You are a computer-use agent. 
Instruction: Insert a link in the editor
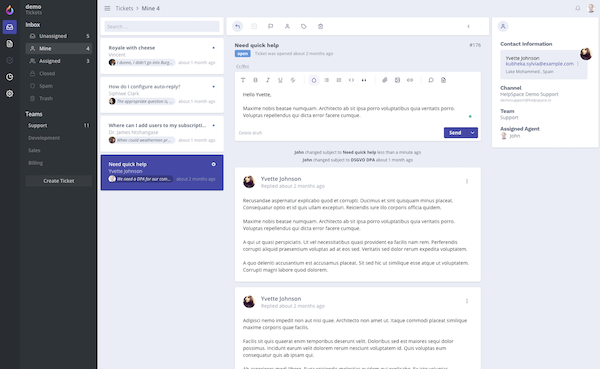coord(410,80)
